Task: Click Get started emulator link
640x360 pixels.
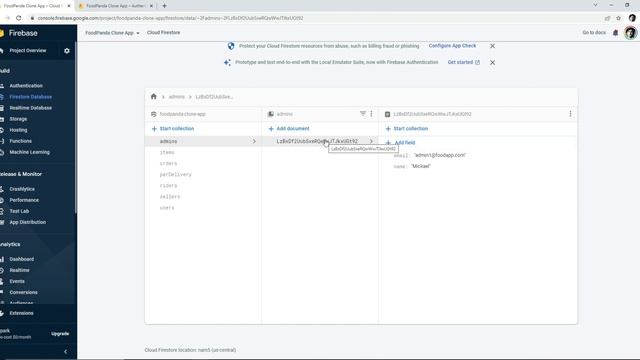Action: coord(464,62)
